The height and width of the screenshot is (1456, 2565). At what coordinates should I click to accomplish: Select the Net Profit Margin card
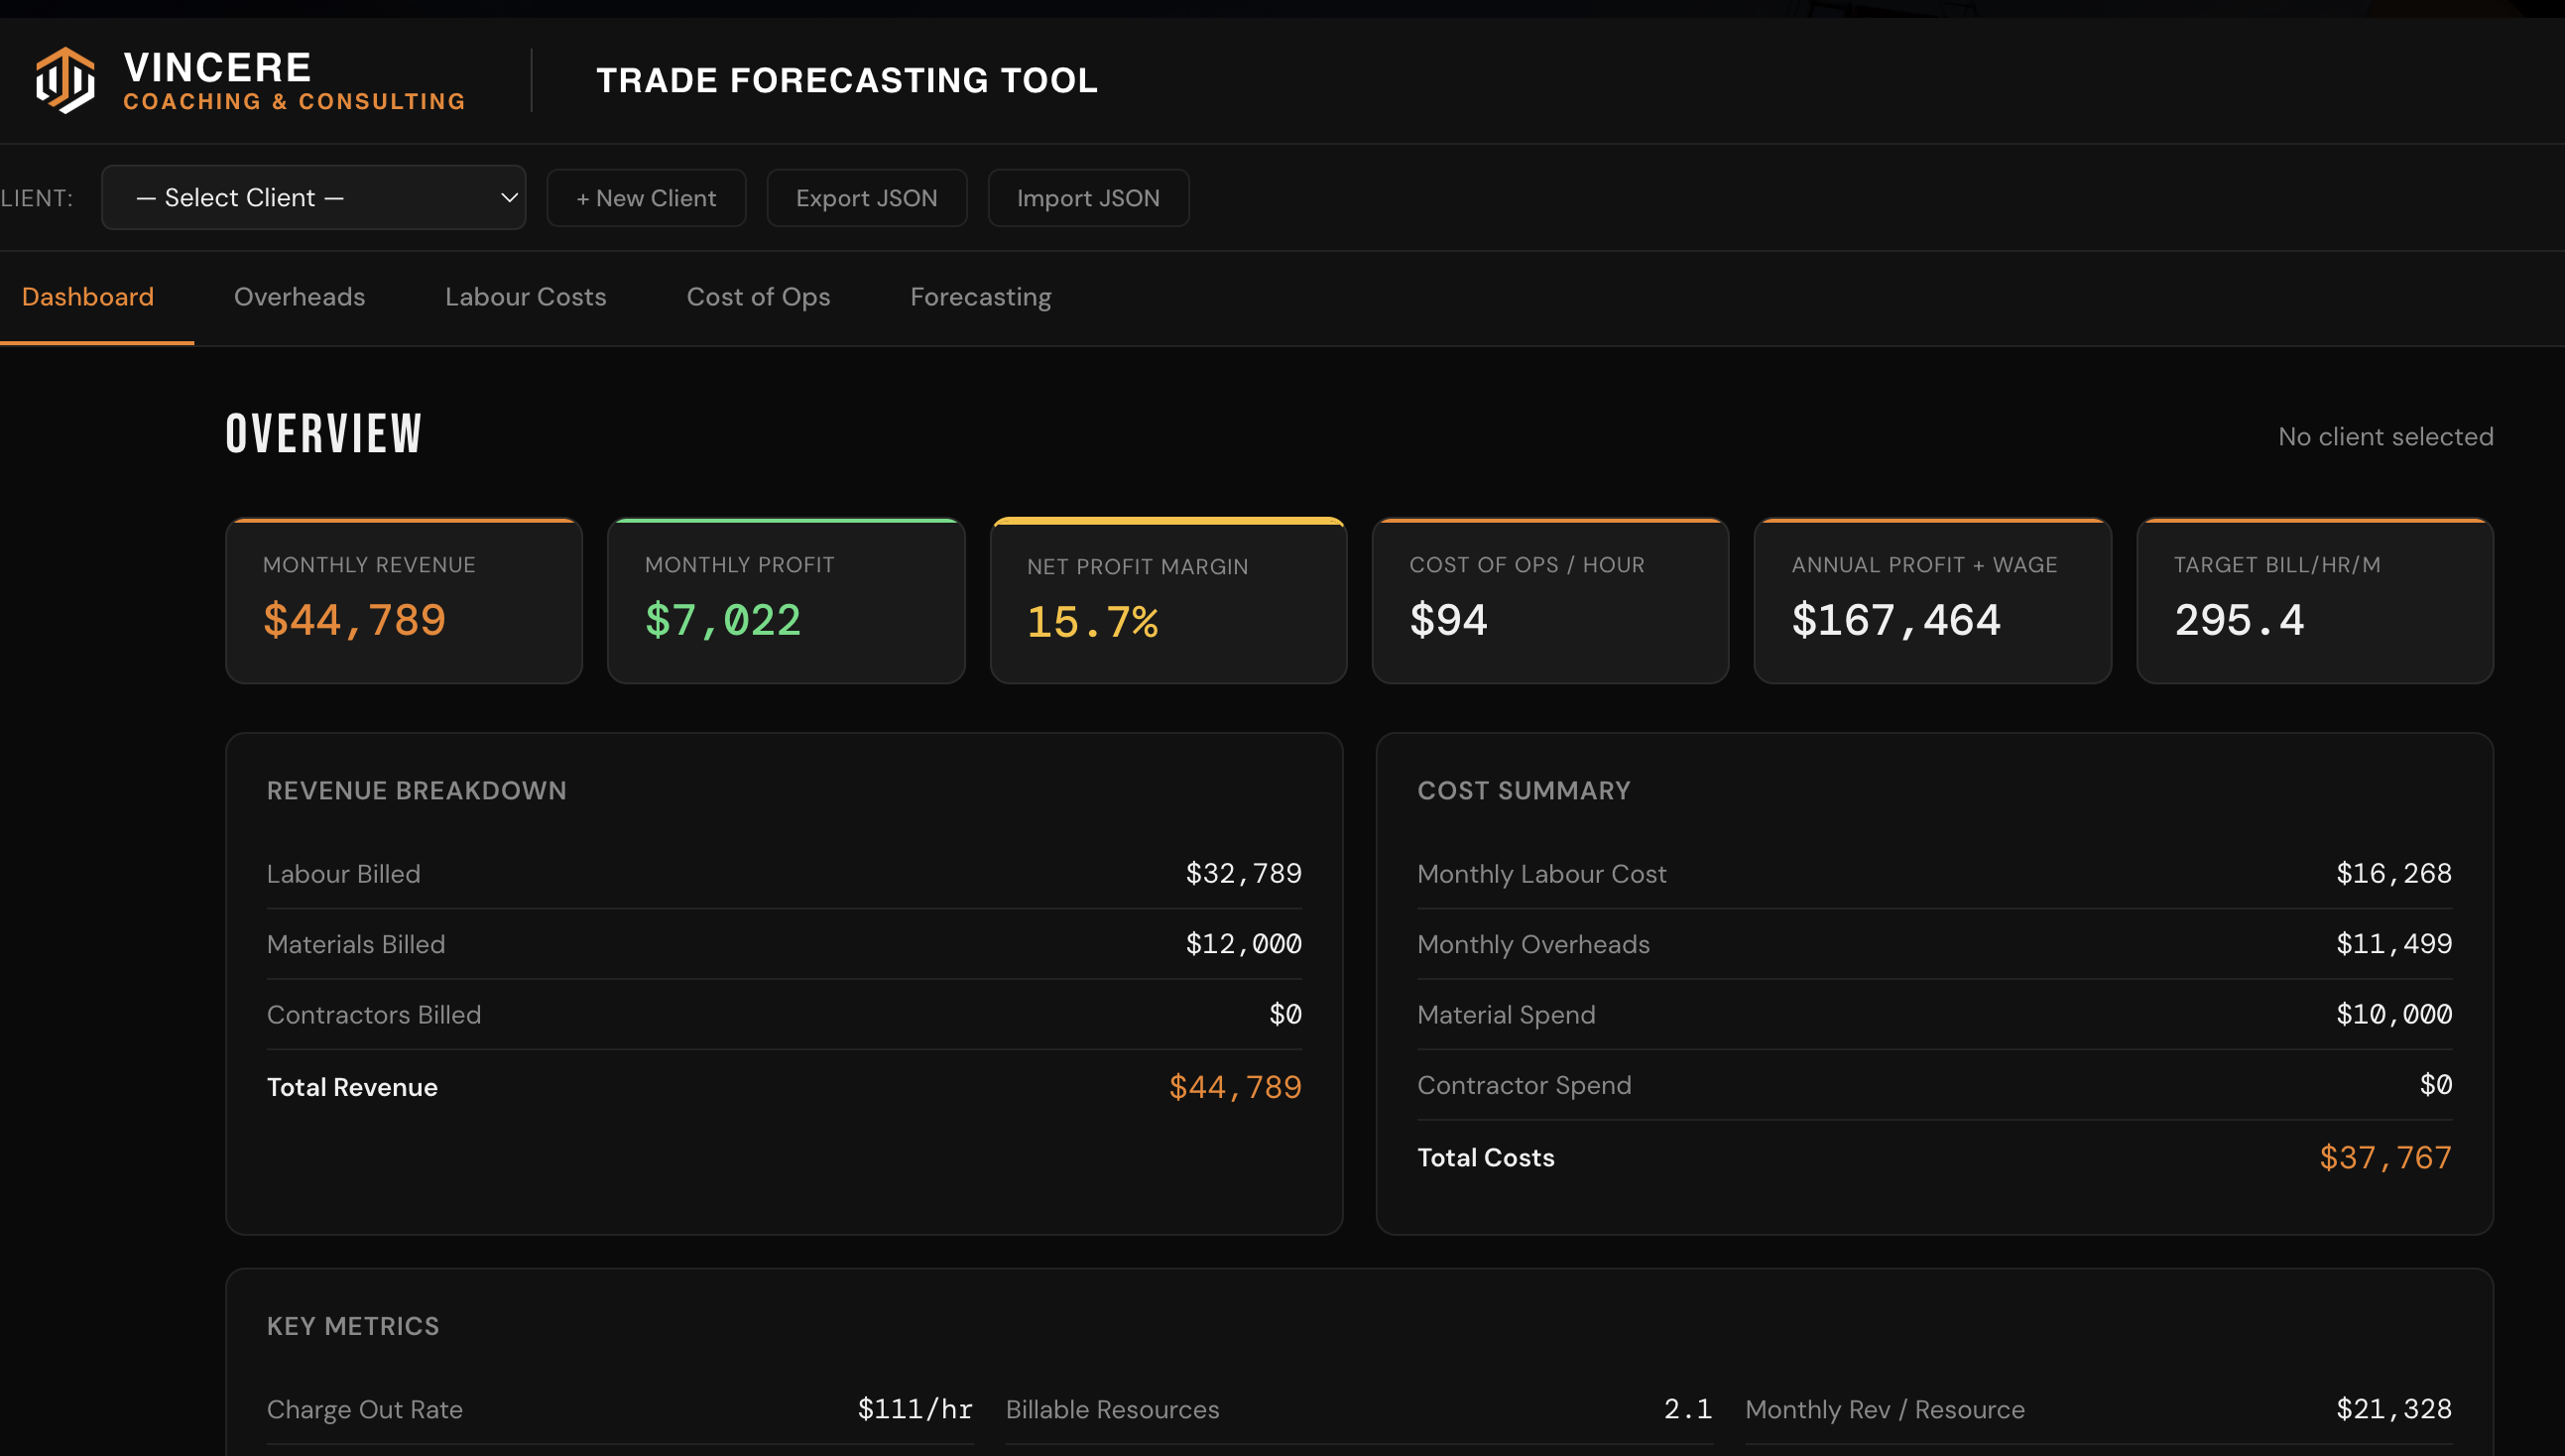pos(1168,601)
